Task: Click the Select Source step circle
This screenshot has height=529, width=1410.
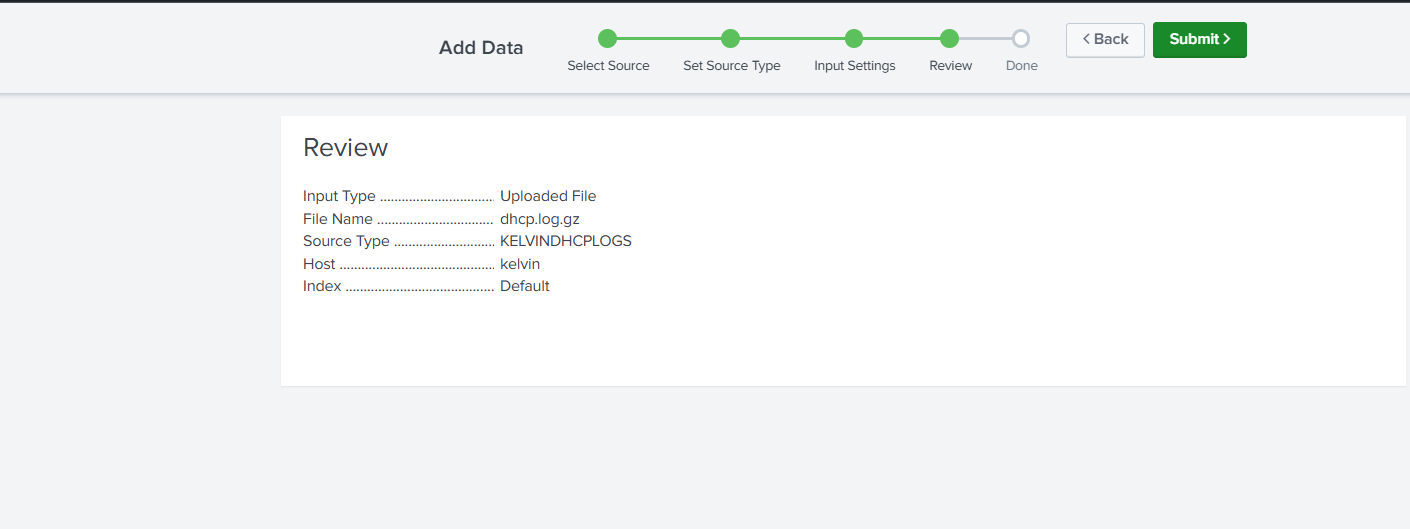Action: [x=608, y=39]
